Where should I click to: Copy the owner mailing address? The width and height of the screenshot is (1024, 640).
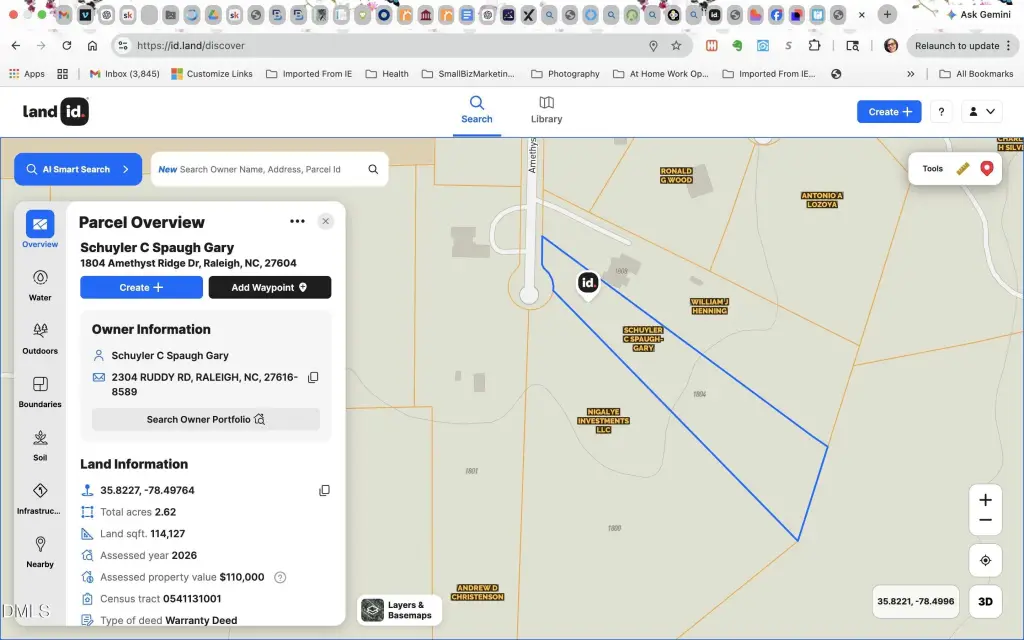pos(313,377)
